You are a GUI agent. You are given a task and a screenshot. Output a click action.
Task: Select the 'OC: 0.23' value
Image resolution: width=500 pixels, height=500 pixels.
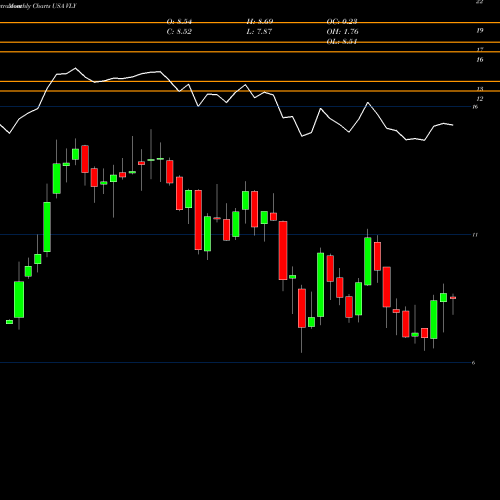click(342, 22)
